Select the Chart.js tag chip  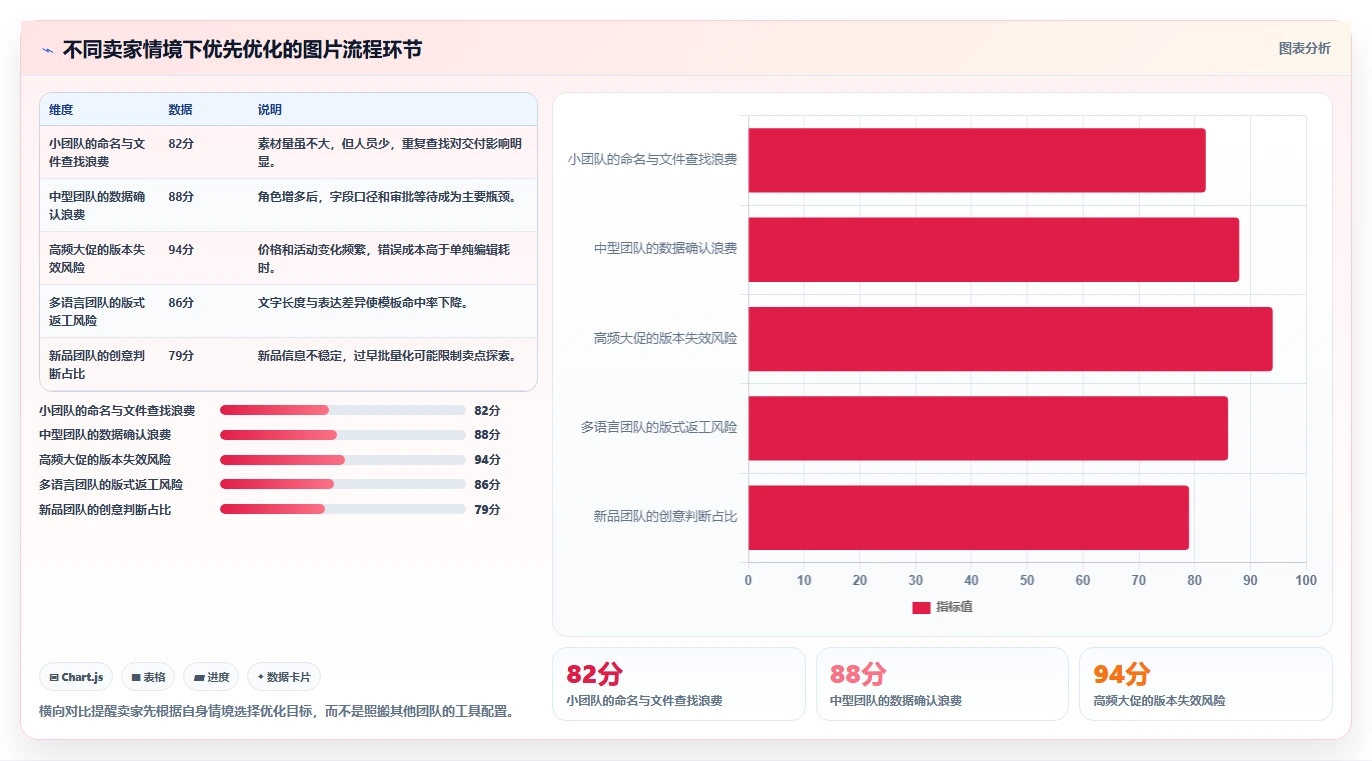coord(77,677)
